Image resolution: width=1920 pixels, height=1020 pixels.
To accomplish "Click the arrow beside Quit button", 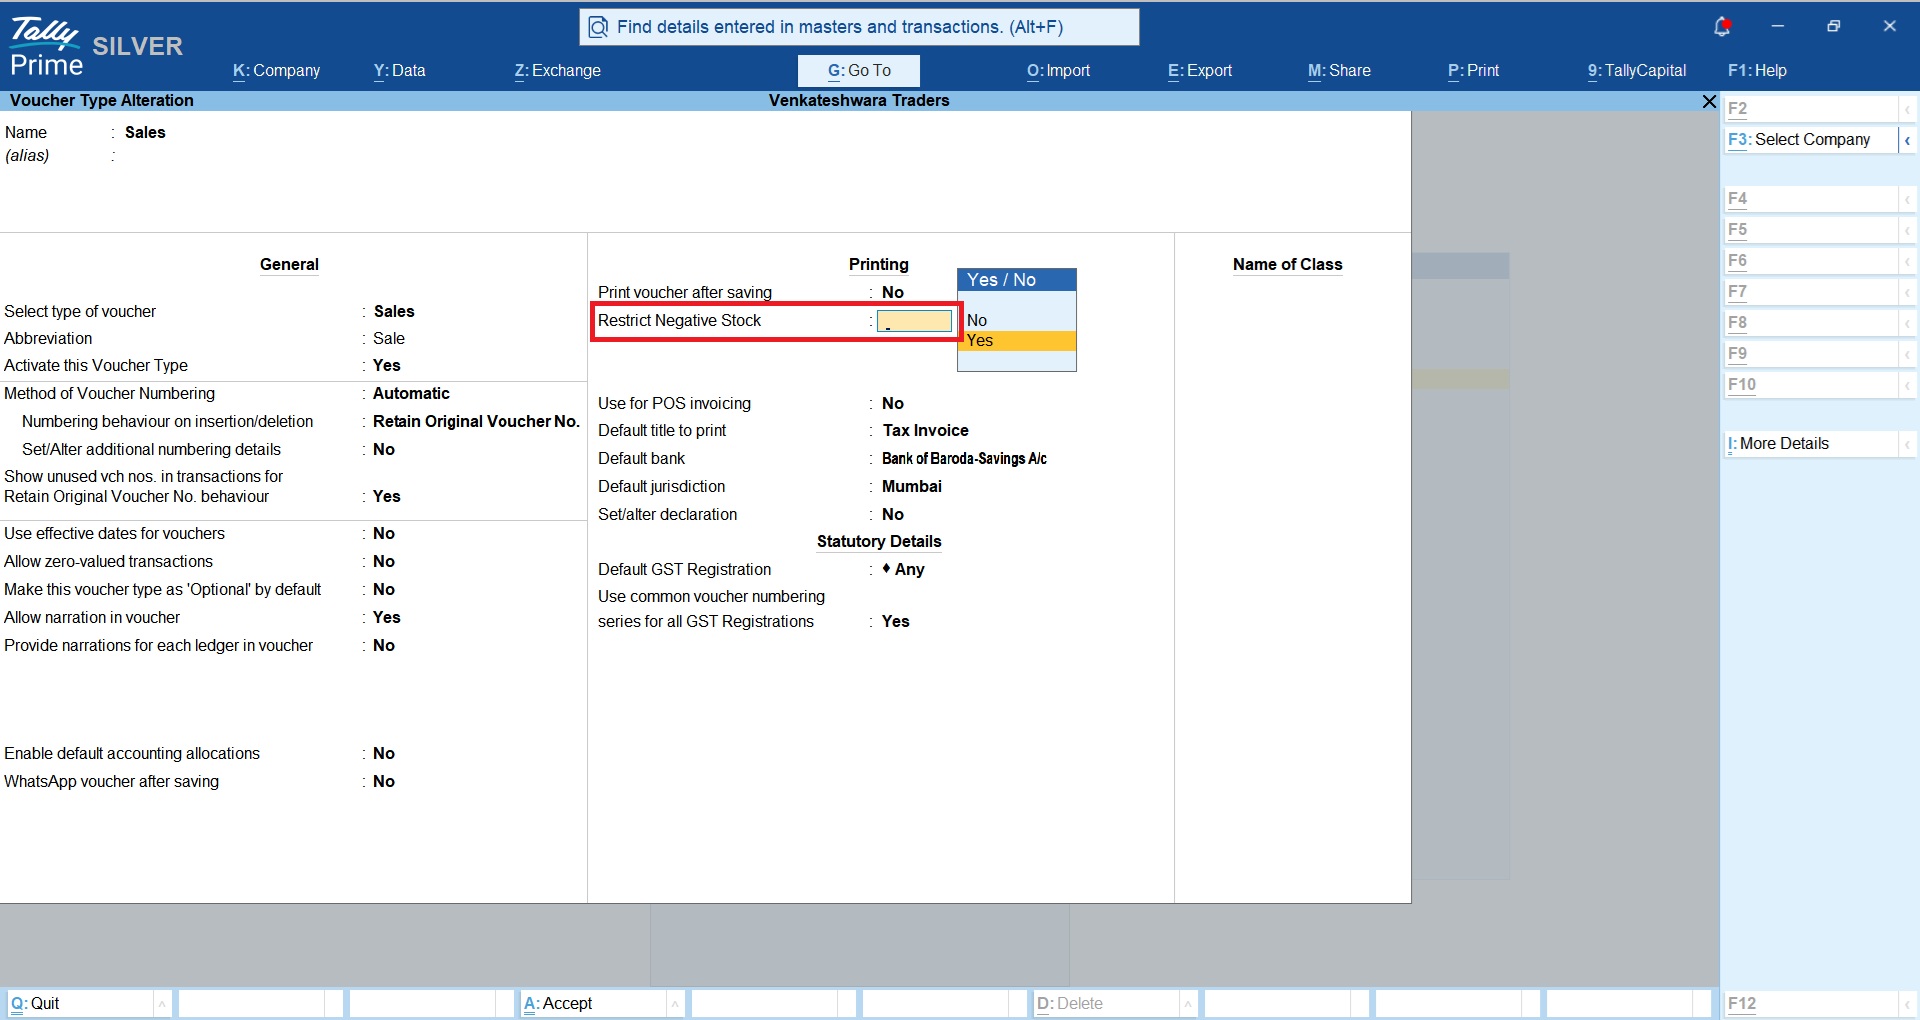I will tap(162, 1003).
